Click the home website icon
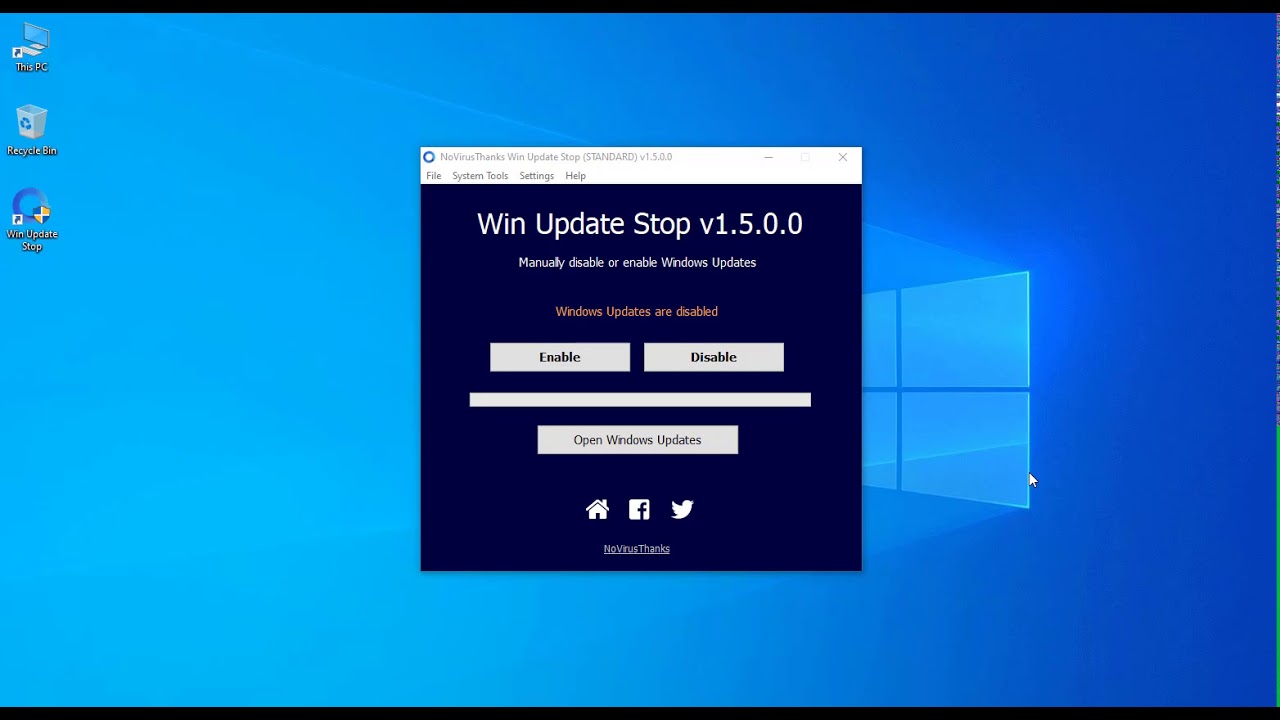 click(597, 510)
